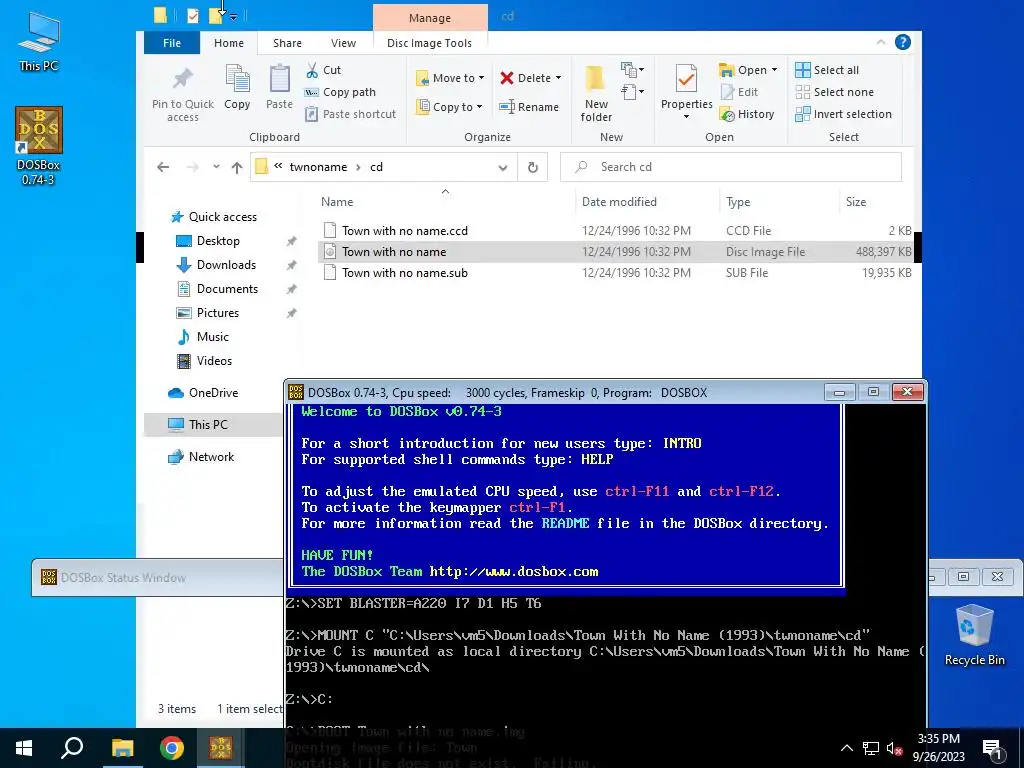Switch to DOSBox taskbar button

point(221,748)
